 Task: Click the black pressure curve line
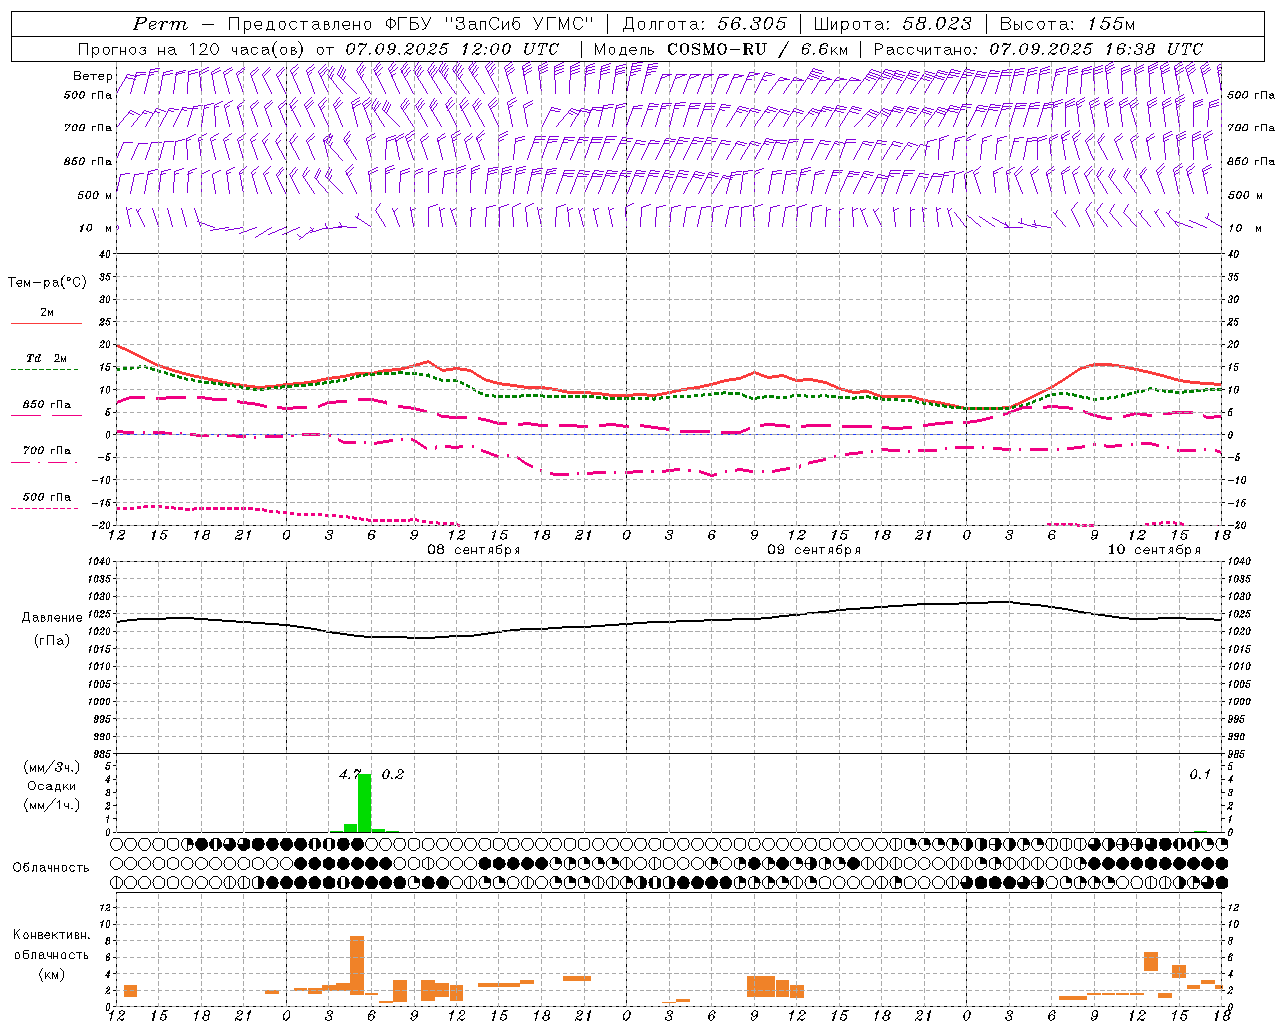click(x=670, y=622)
